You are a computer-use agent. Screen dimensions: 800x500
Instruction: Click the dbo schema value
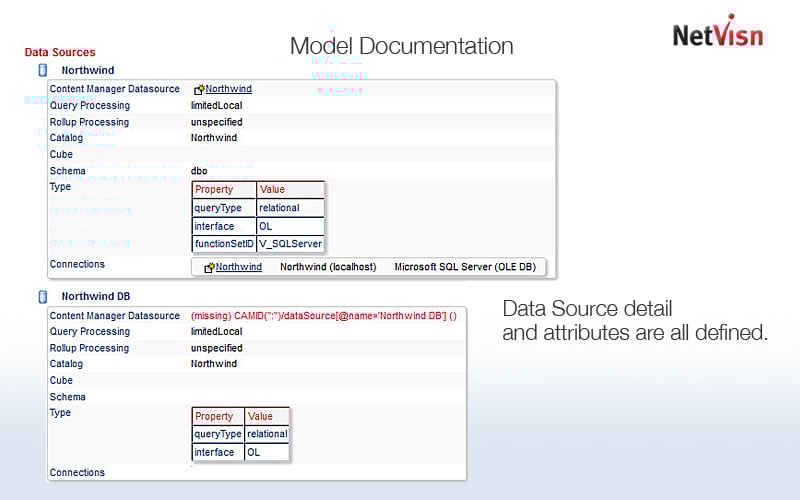pos(199,171)
